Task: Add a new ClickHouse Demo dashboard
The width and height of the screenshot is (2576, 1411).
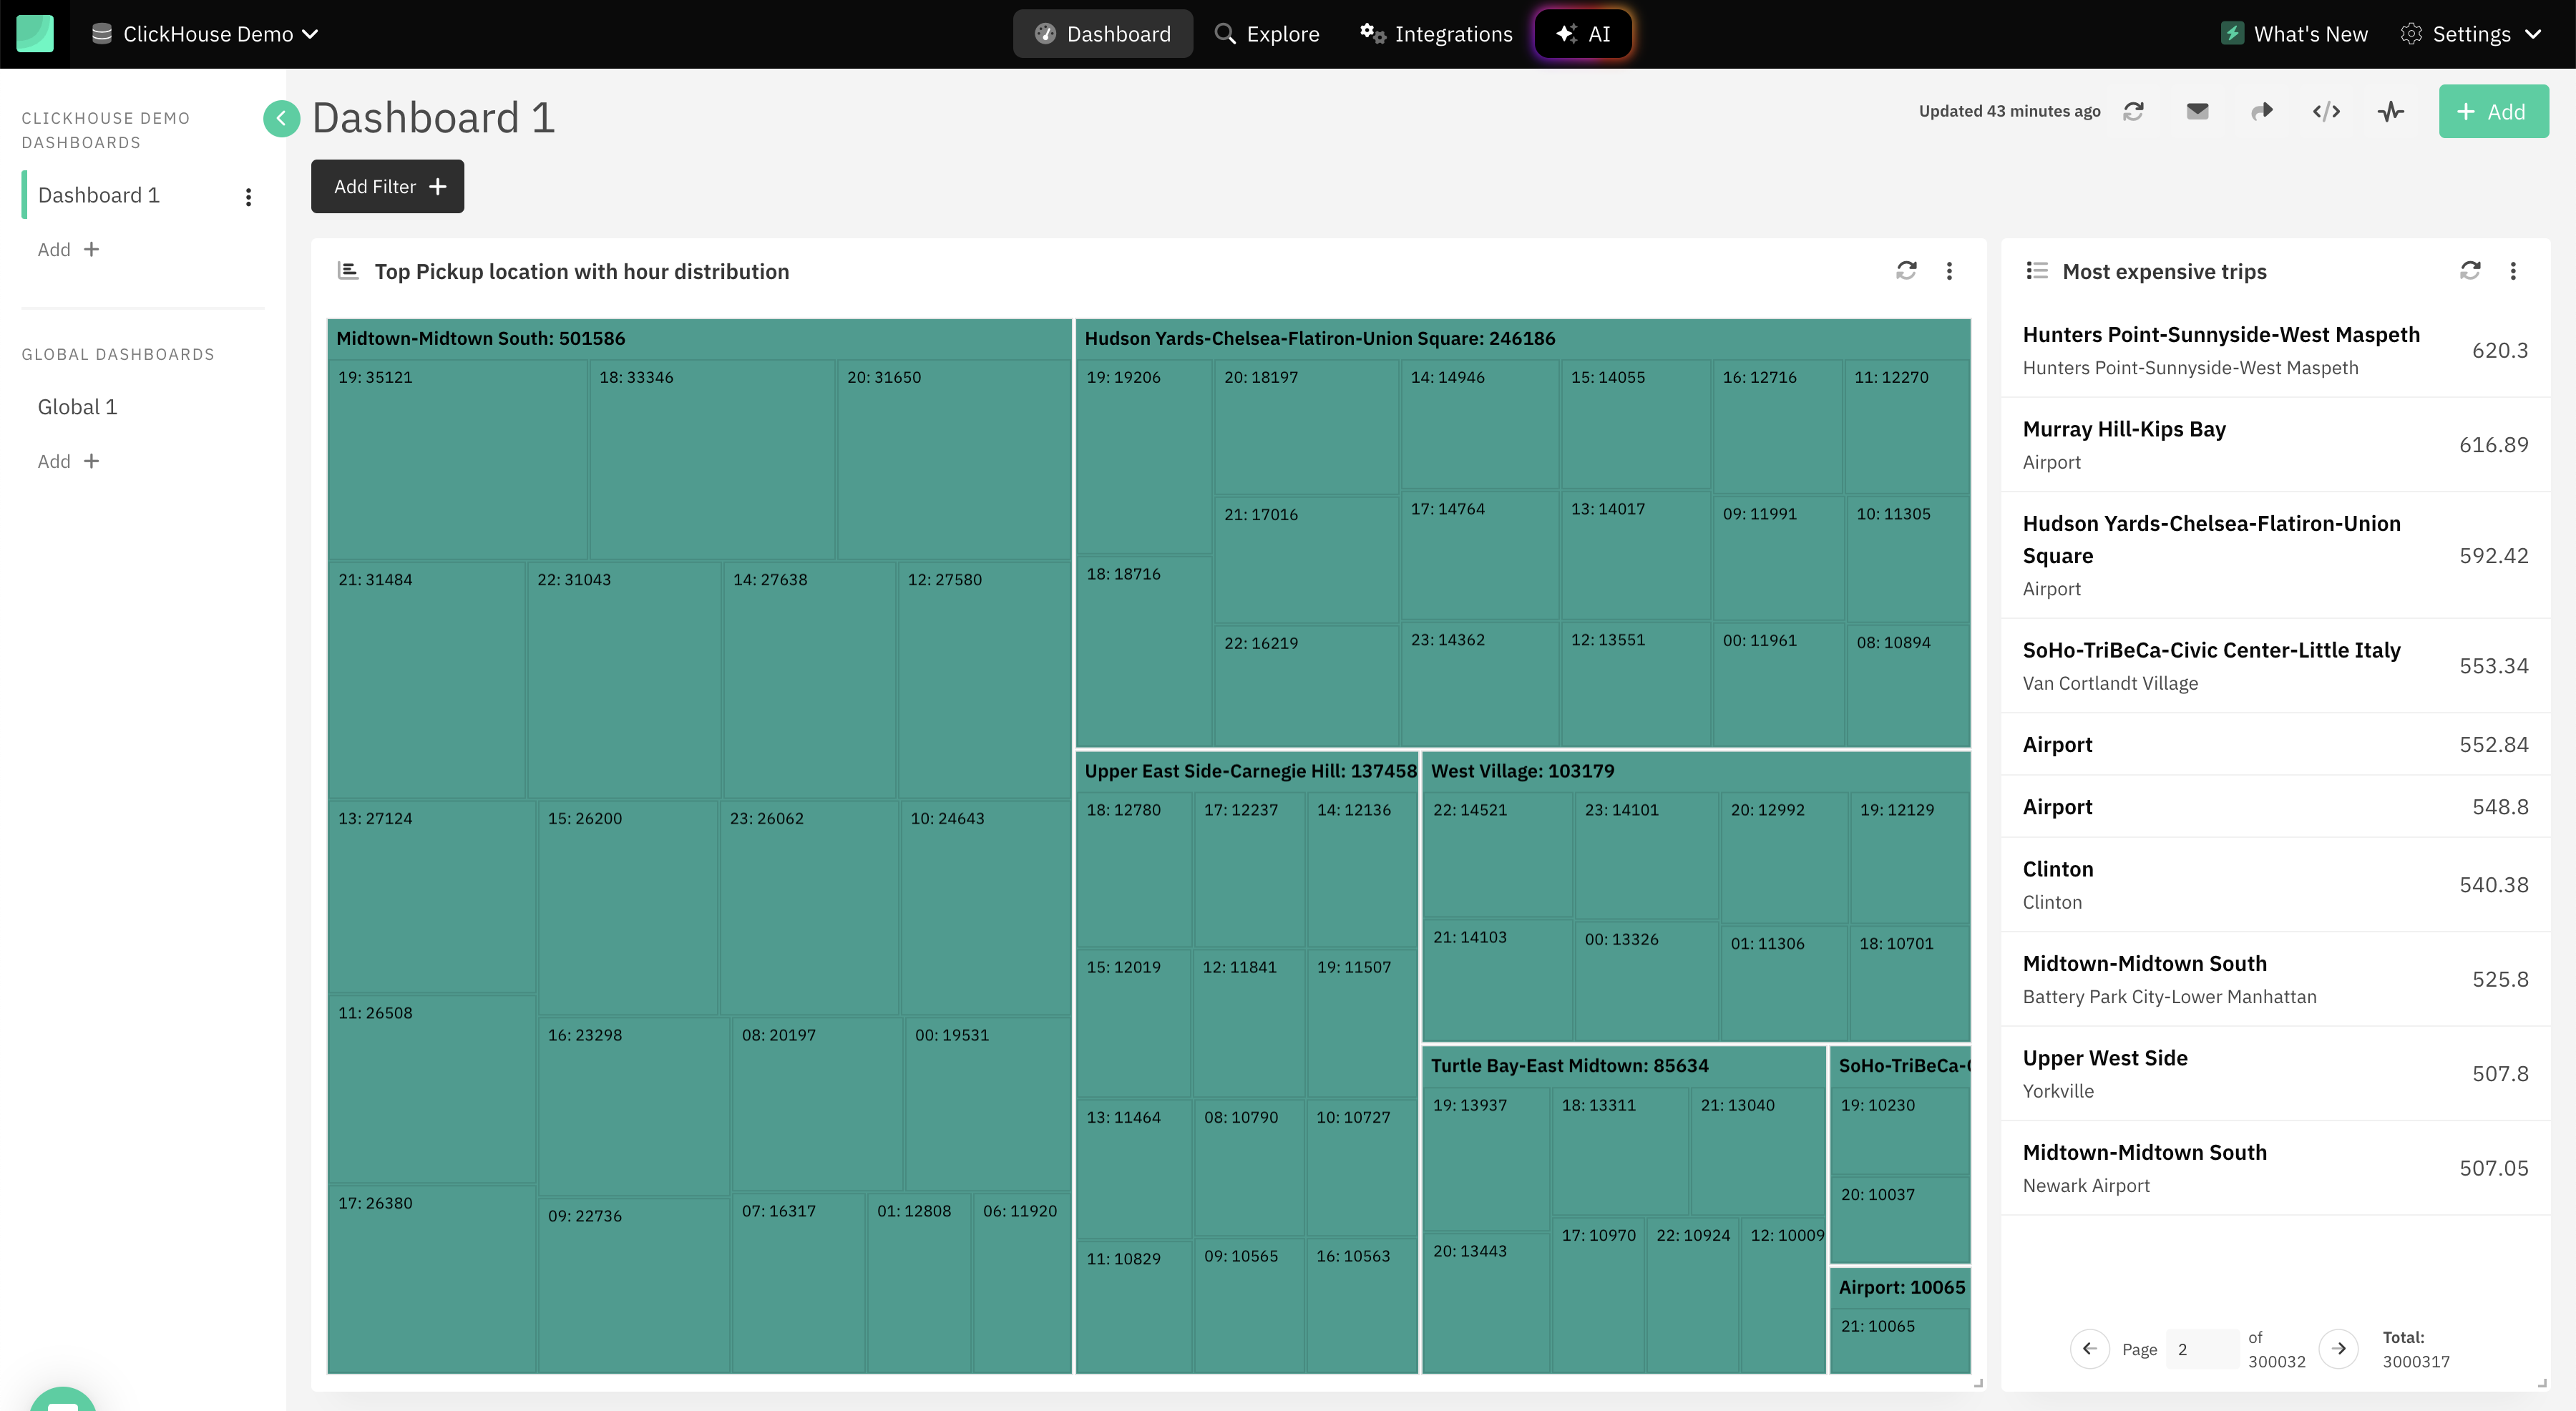Action: tap(68, 249)
